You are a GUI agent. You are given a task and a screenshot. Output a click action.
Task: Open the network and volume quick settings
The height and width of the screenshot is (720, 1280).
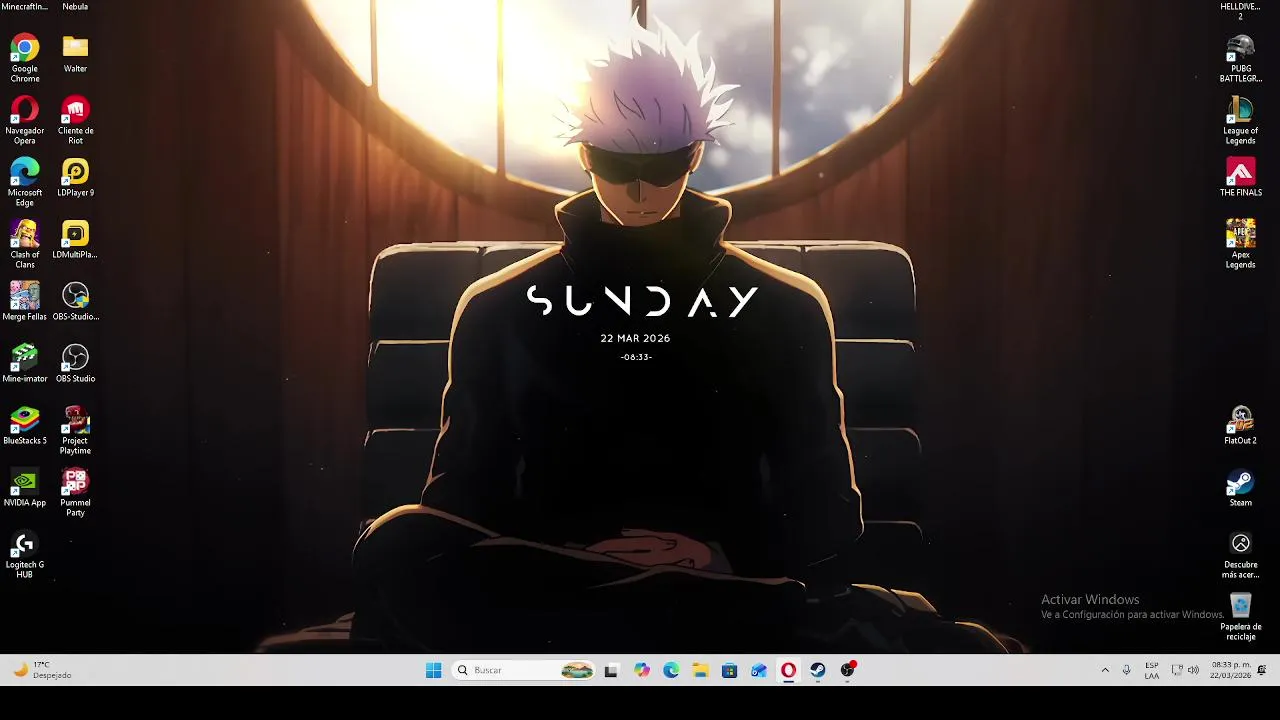pyautogui.click(x=1185, y=670)
